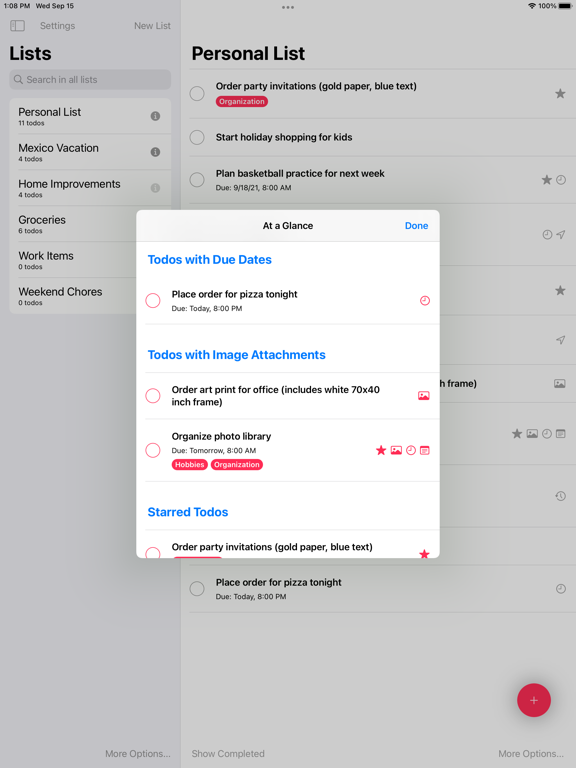Screen dimensions: 576x768
Task: Click red star on Starred Todos party invitations row
Action: click(424, 554)
